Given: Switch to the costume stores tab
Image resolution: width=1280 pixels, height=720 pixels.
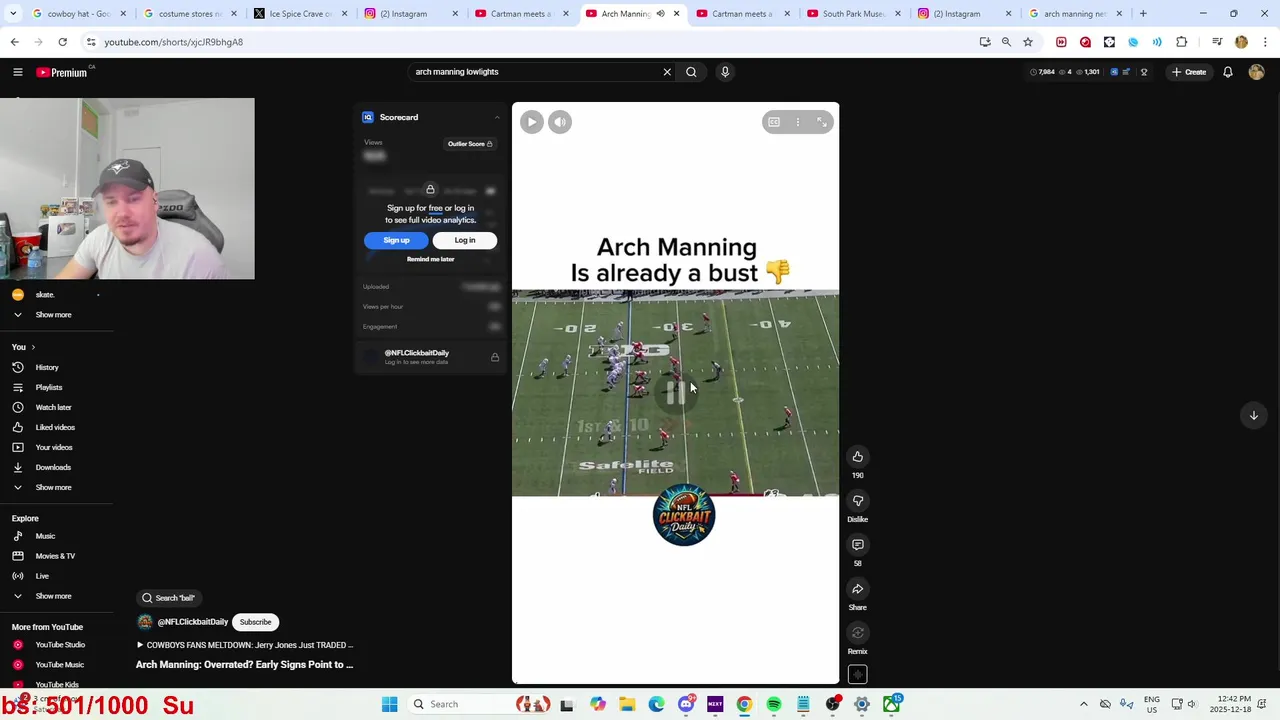Looking at the screenshot, I should pyautogui.click(x=190, y=14).
